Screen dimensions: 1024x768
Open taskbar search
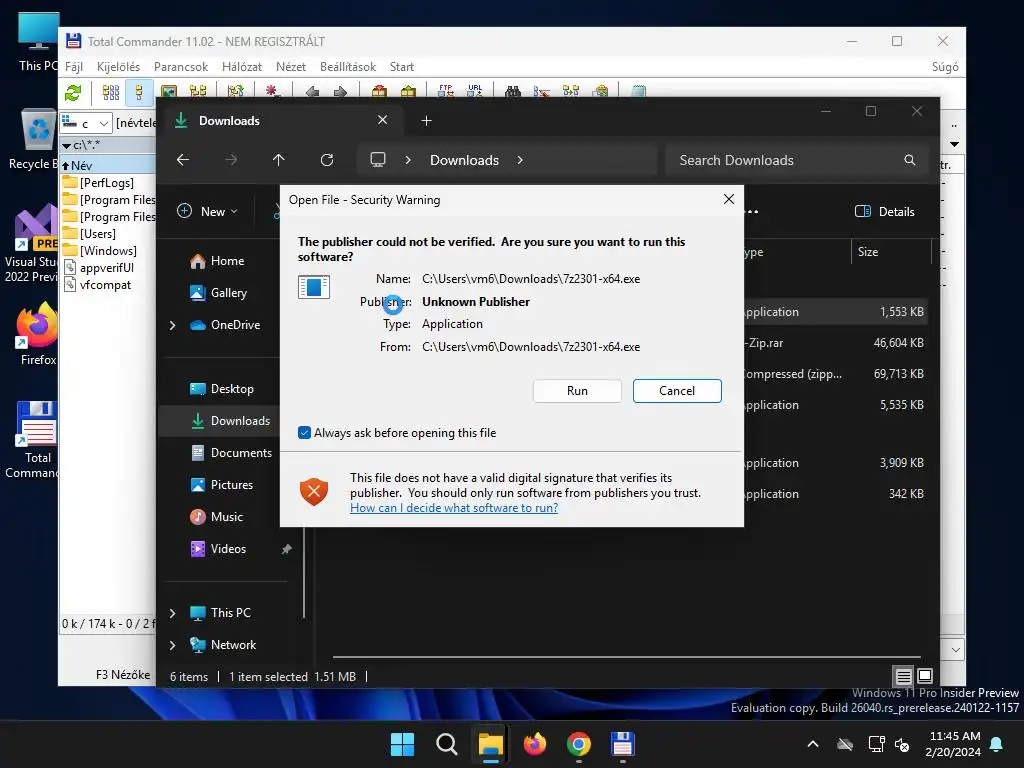(447, 744)
